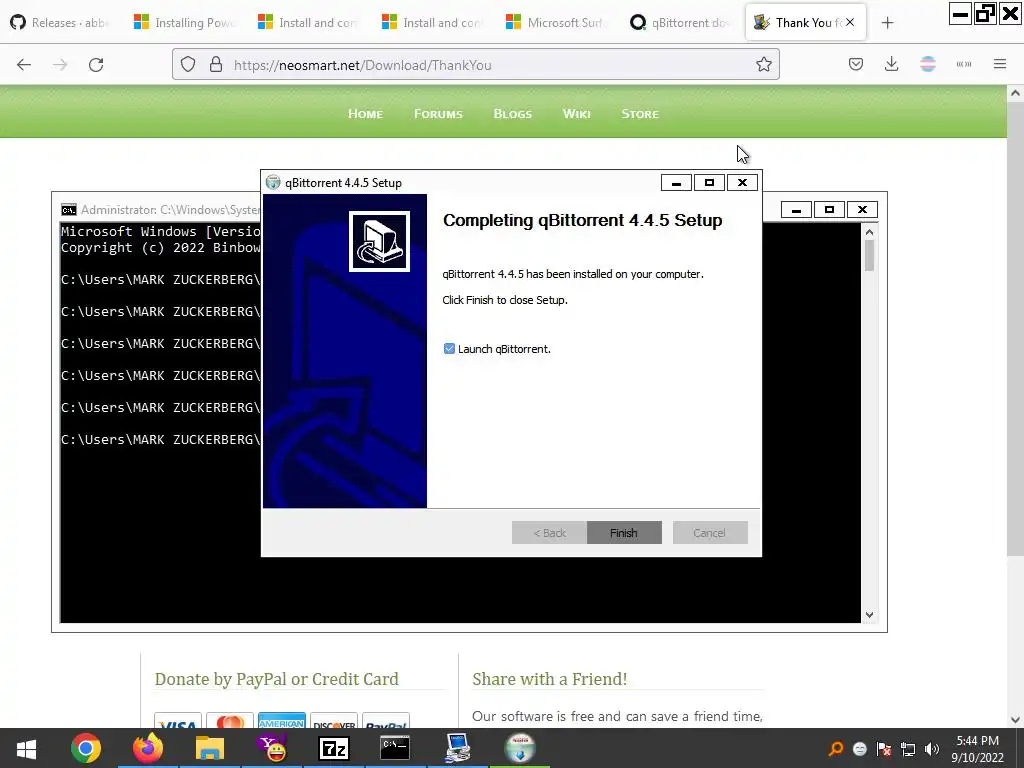
Task: Go forward in Firefox
Action: (60, 65)
